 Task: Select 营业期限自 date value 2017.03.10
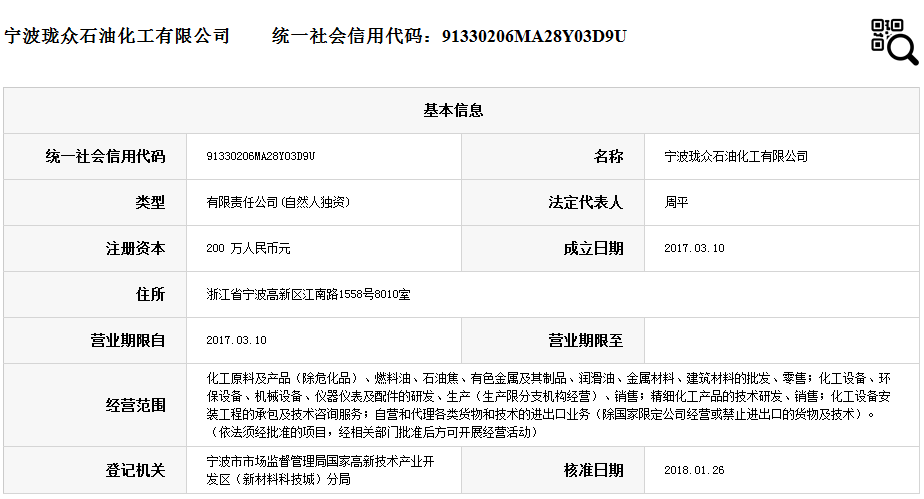click(236, 340)
